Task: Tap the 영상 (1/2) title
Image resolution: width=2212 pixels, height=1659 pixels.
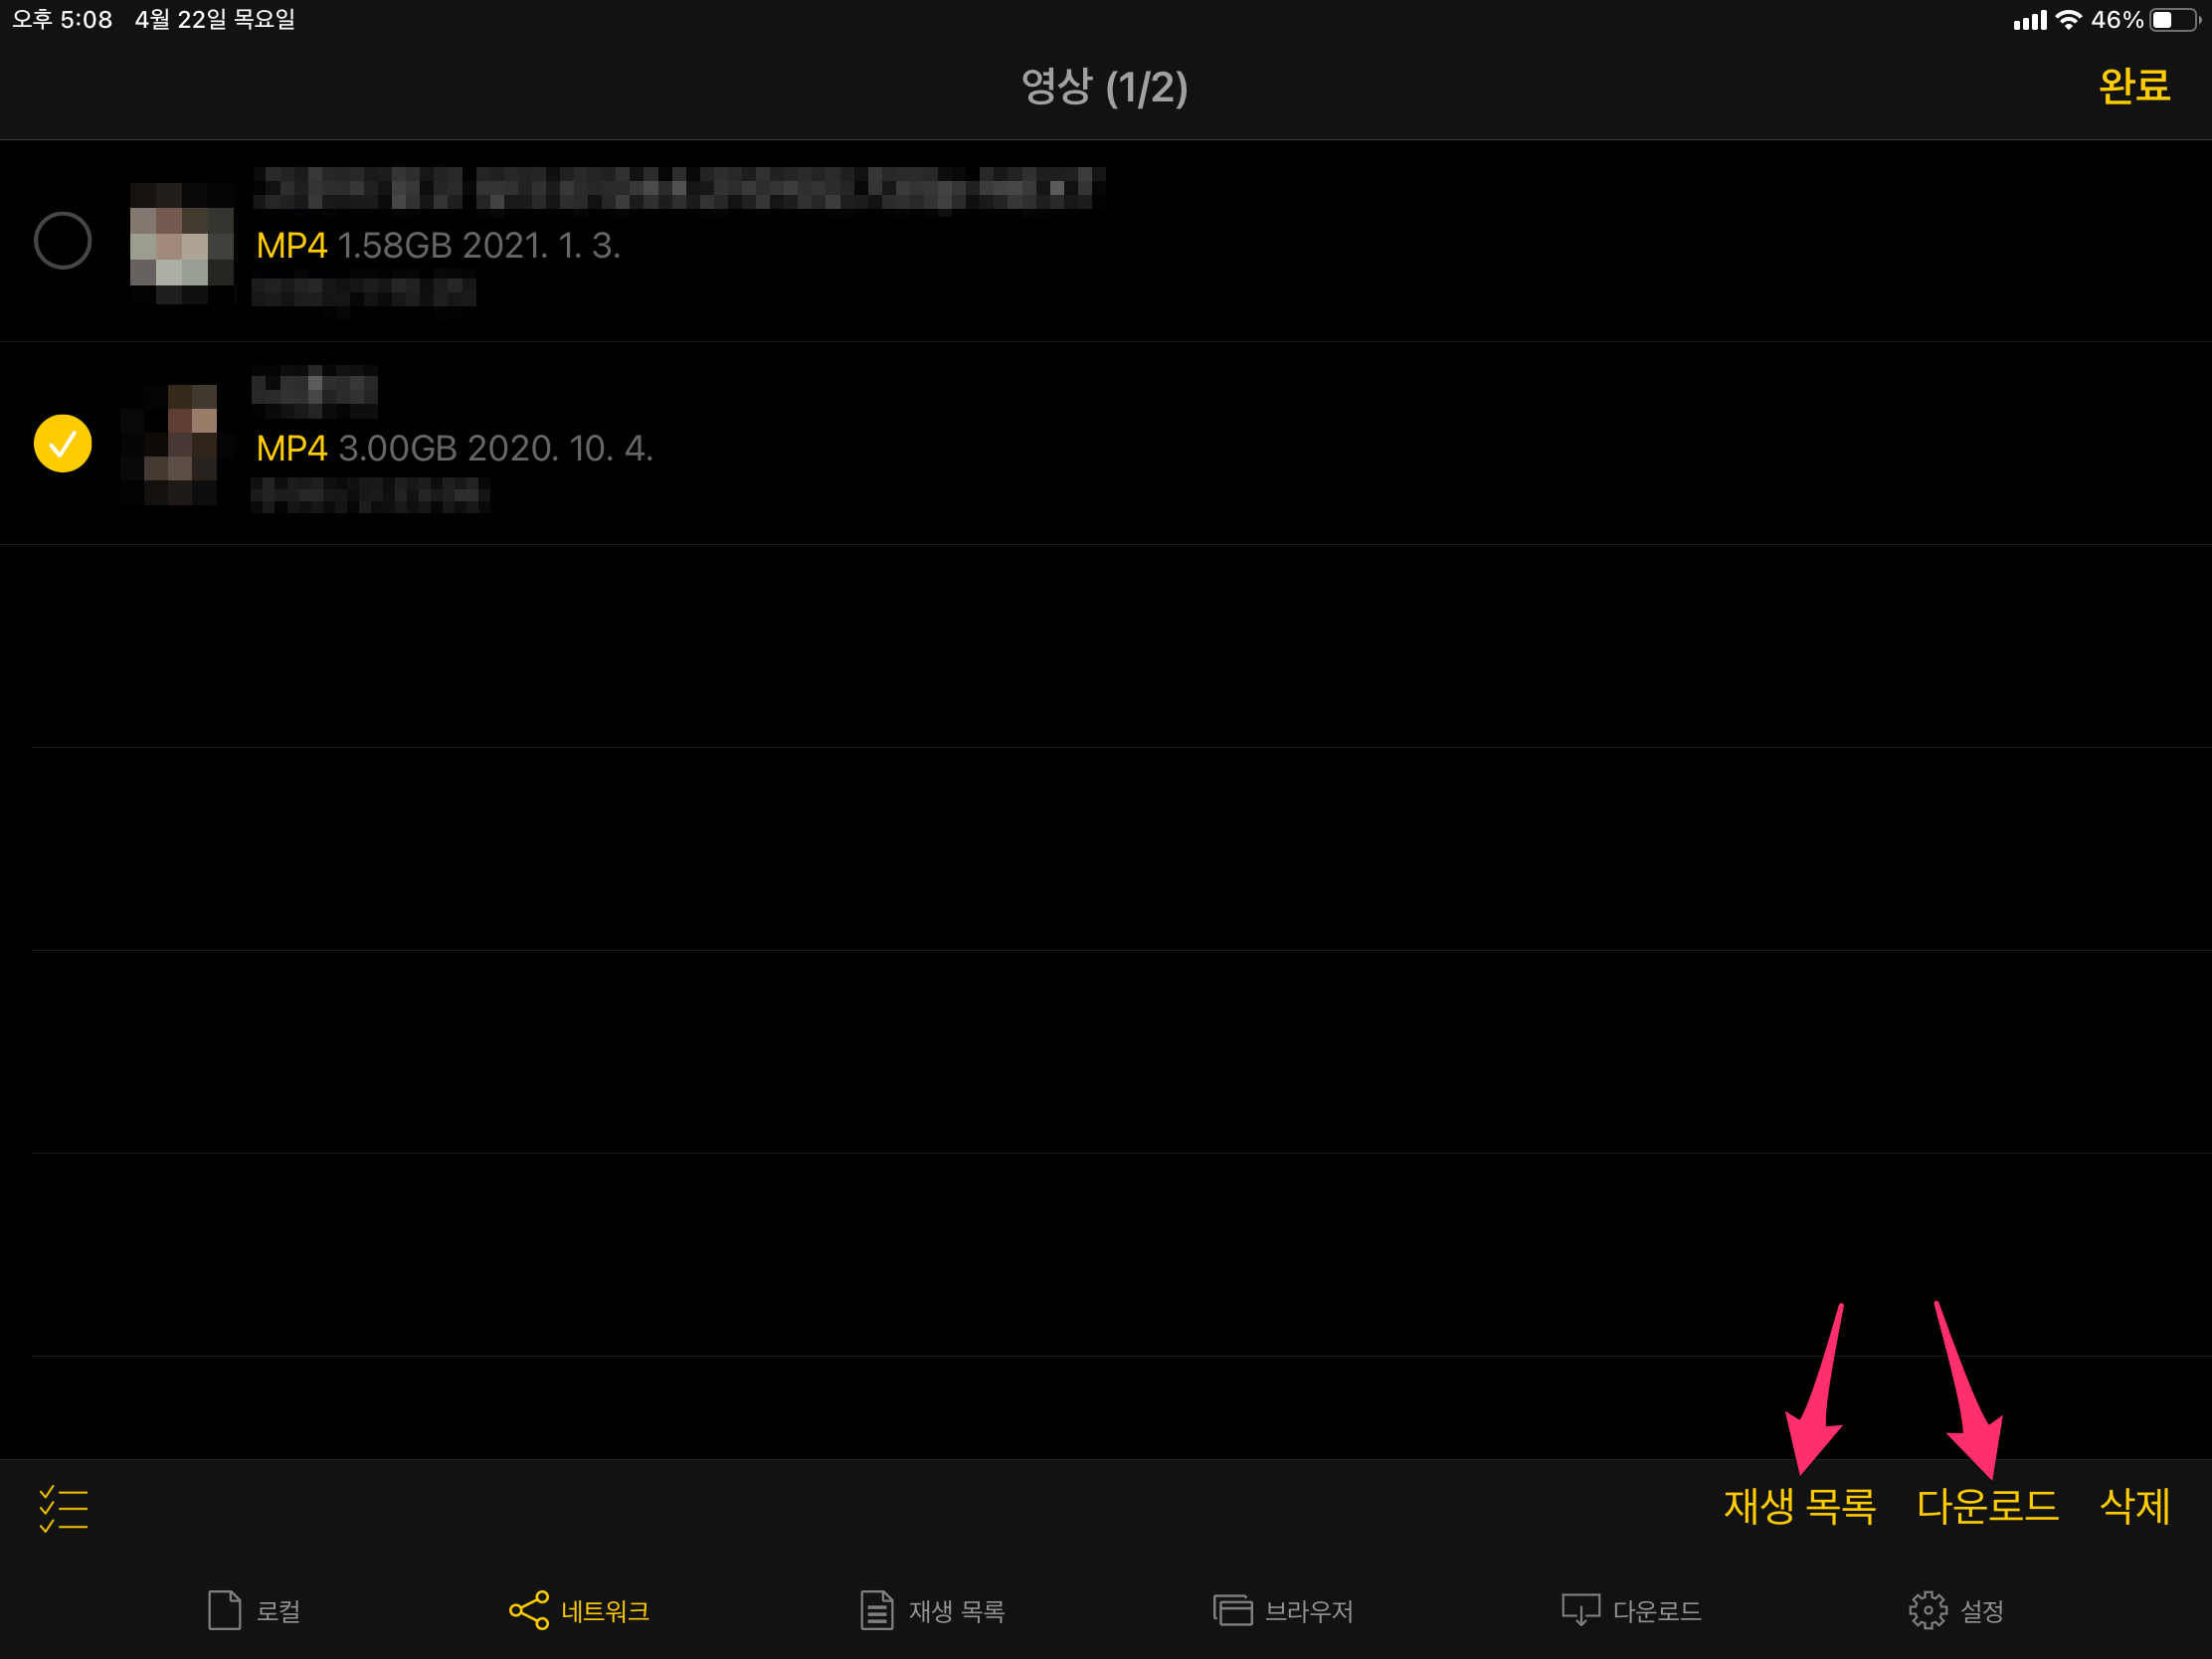Action: pyautogui.click(x=1104, y=87)
